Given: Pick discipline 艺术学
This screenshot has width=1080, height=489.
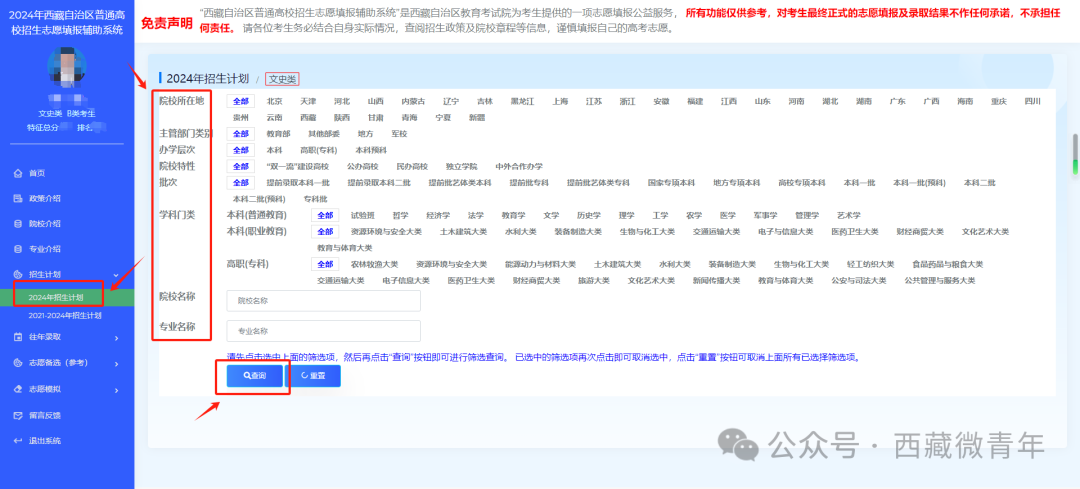Looking at the screenshot, I should (849, 216).
